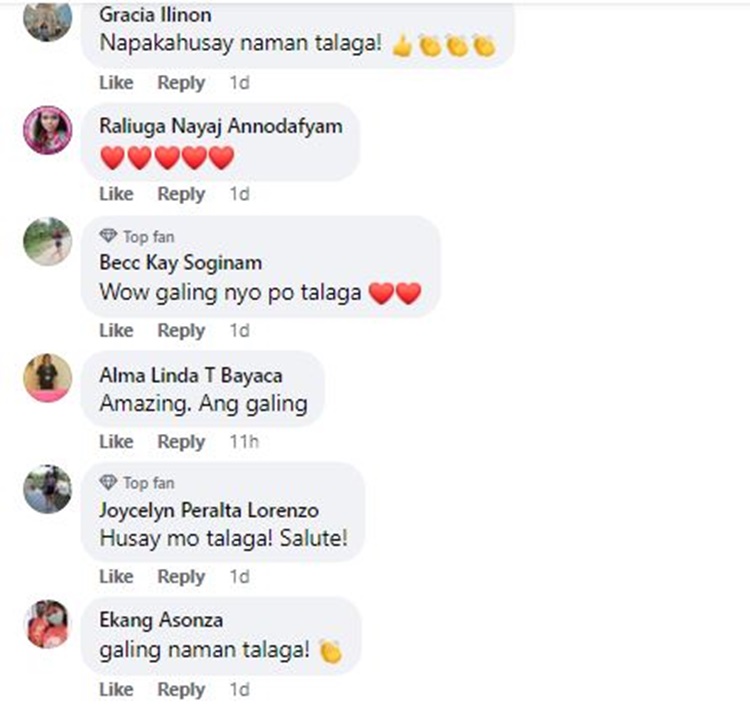Click Raliuga Nayaj Annodafyam's avatar
This screenshot has width=750, height=708.
(x=48, y=130)
